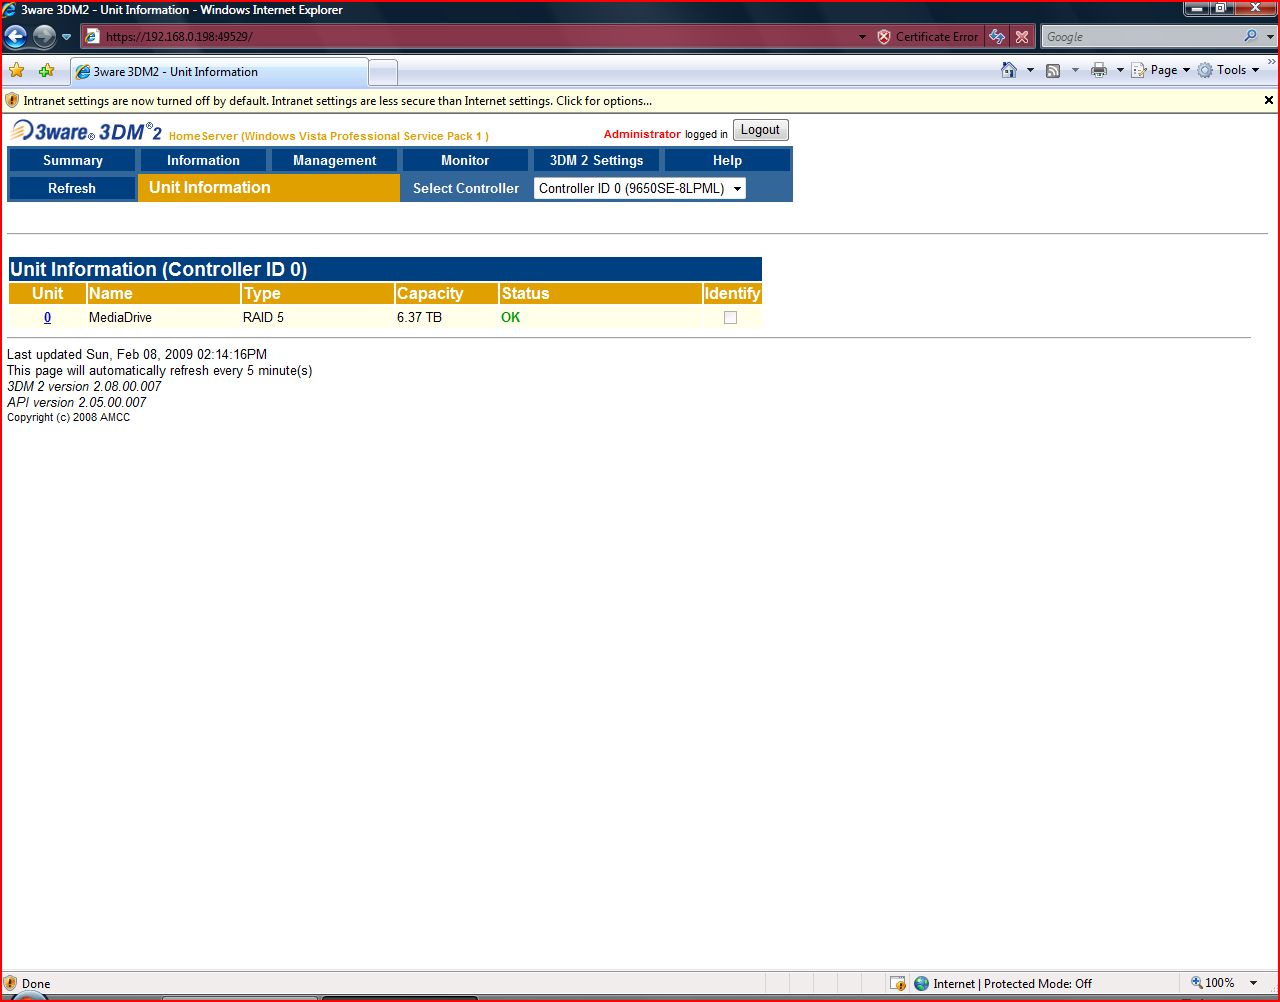1280x1002 pixels.
Task: Open a new blank browser tab
Action: [x=383, y=72]
